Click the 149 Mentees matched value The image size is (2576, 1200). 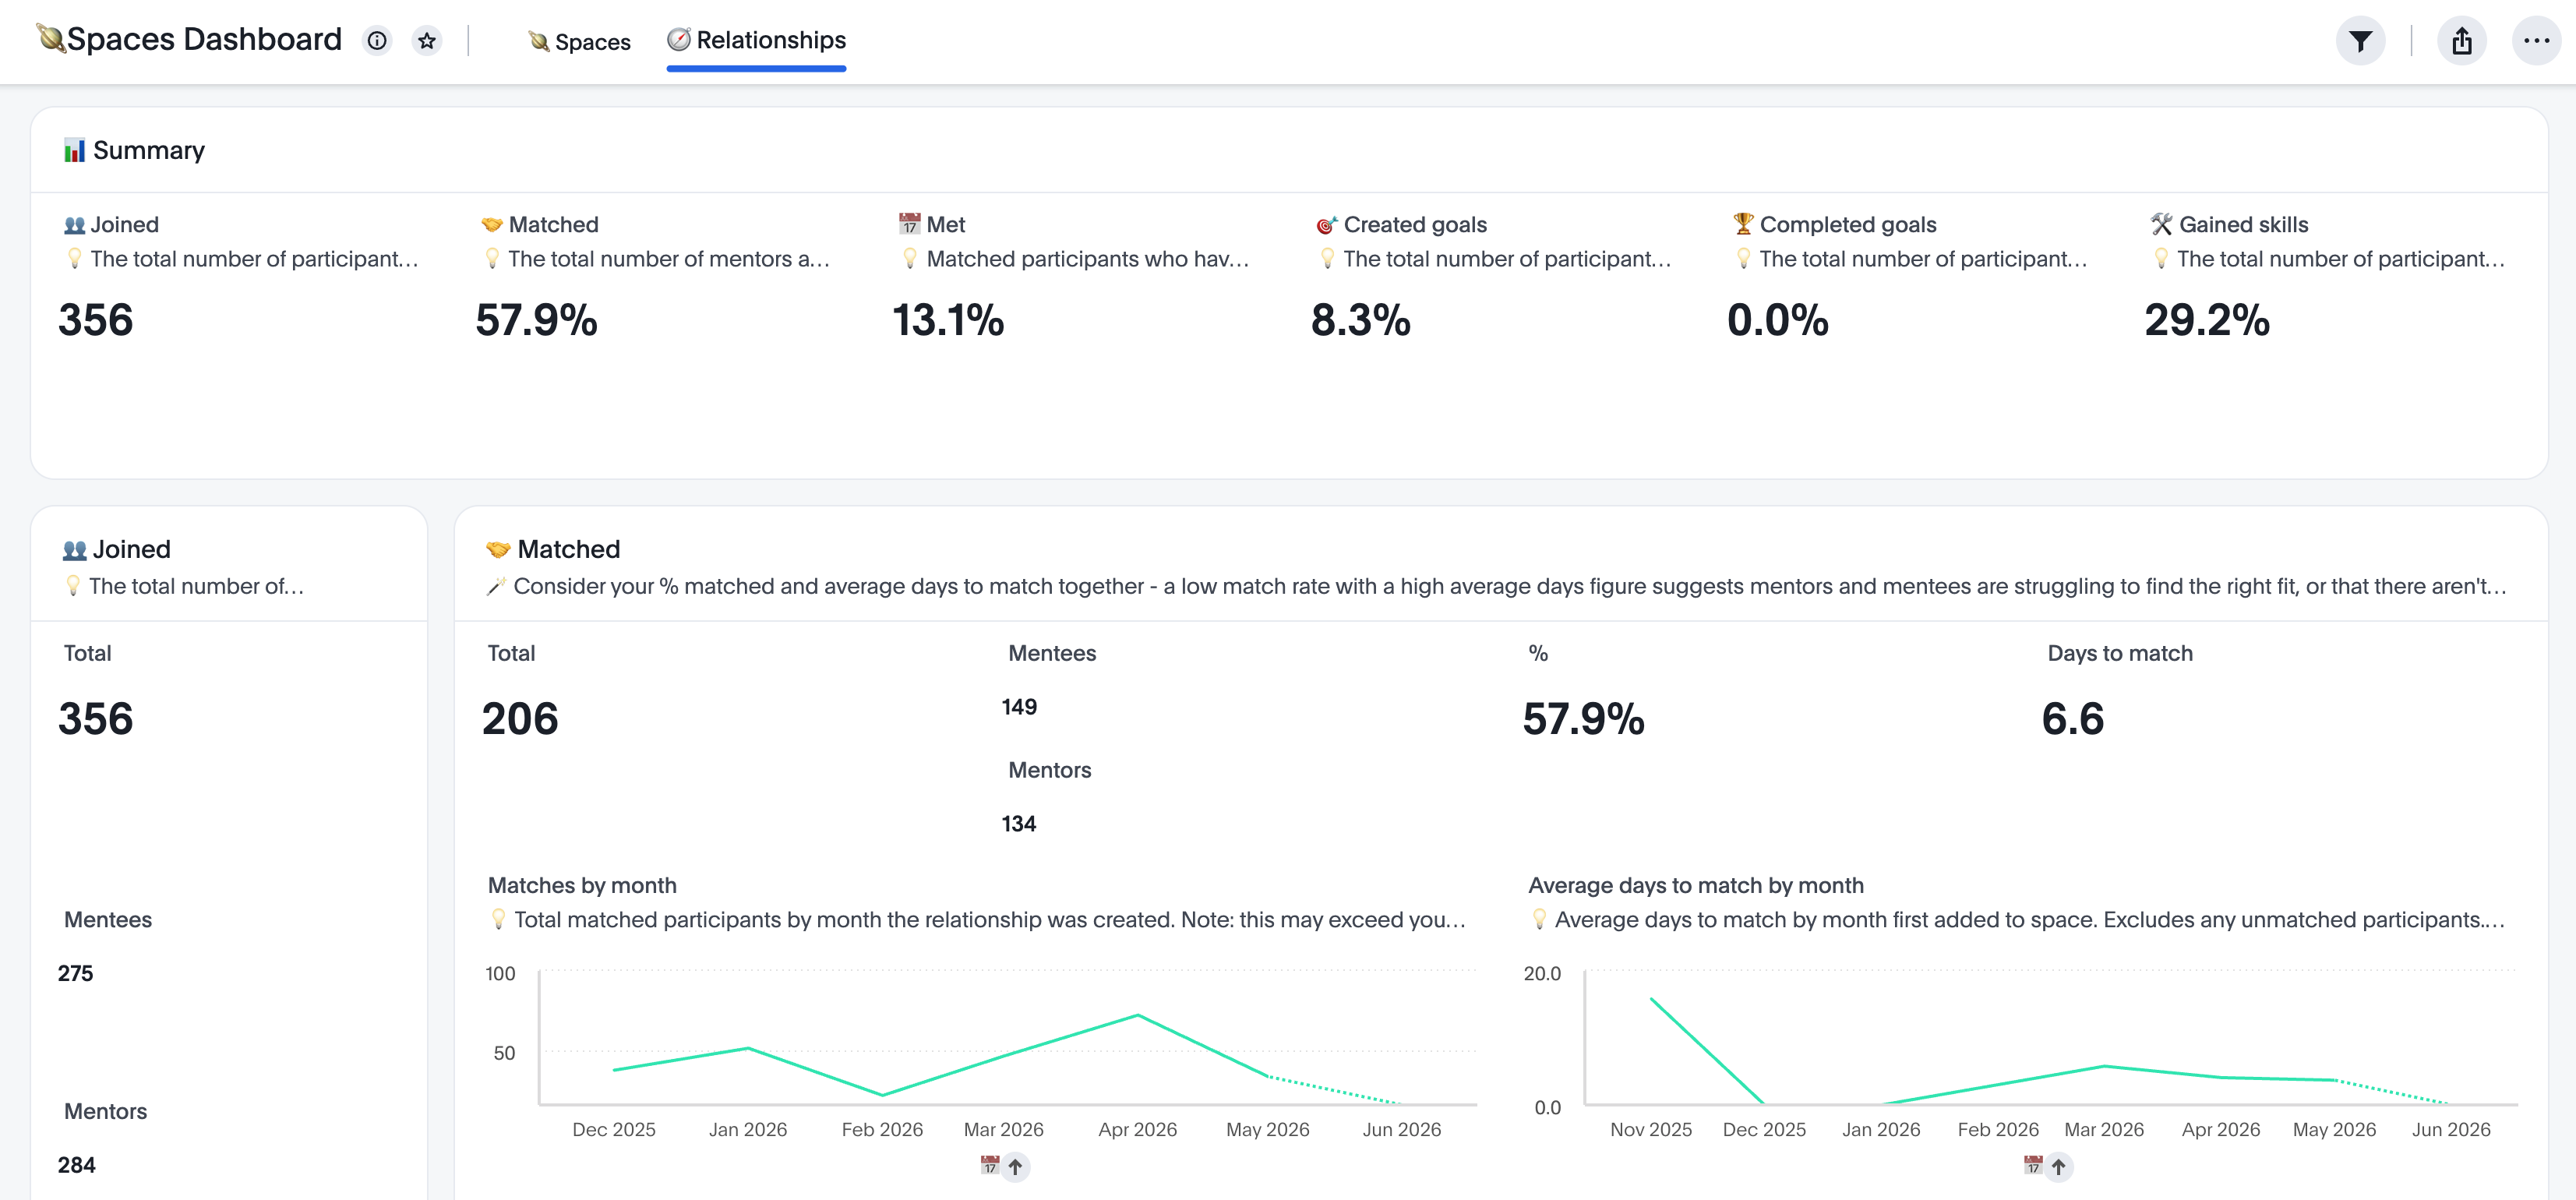pos(1019,707)
